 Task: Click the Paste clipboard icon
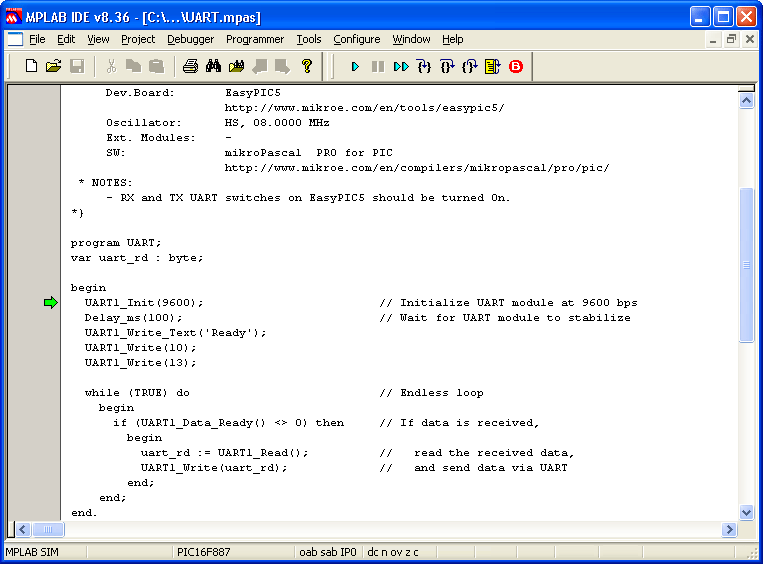(156, 66)
